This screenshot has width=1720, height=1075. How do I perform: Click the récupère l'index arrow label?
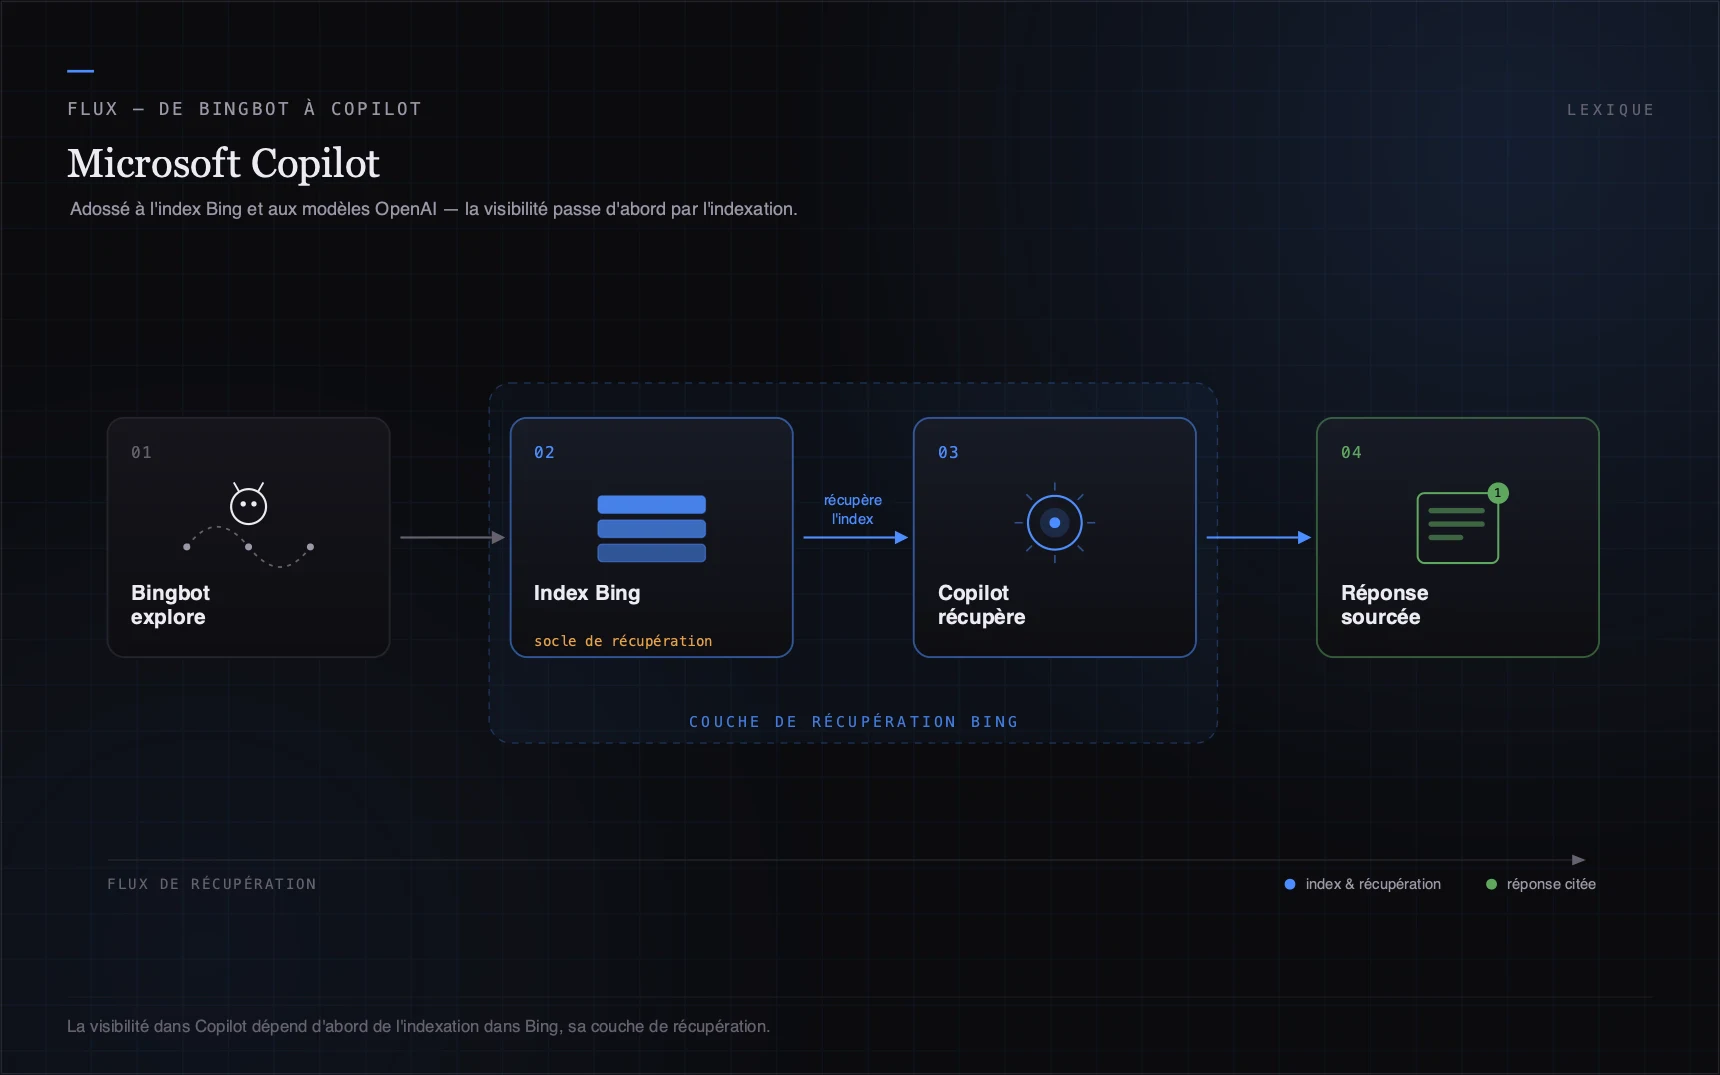(853, 509)
